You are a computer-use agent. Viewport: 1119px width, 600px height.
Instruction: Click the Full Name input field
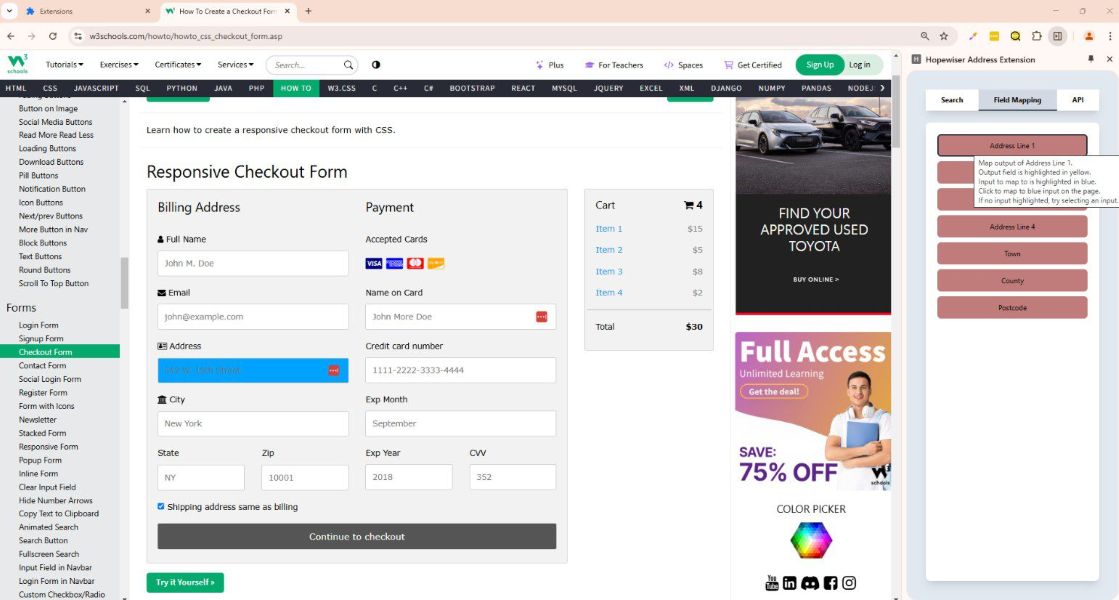[x=253, y=263]
